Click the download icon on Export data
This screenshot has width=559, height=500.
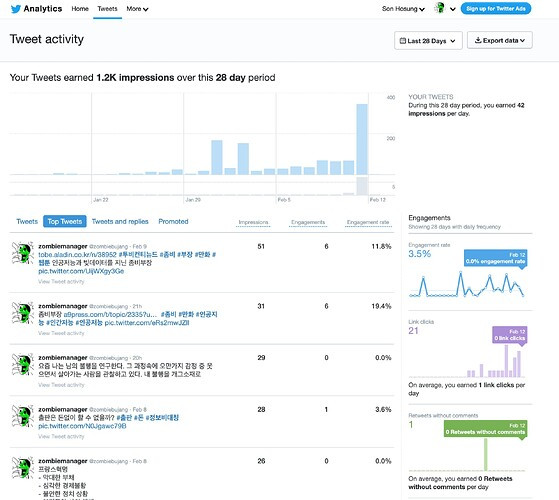coord(478,40)
